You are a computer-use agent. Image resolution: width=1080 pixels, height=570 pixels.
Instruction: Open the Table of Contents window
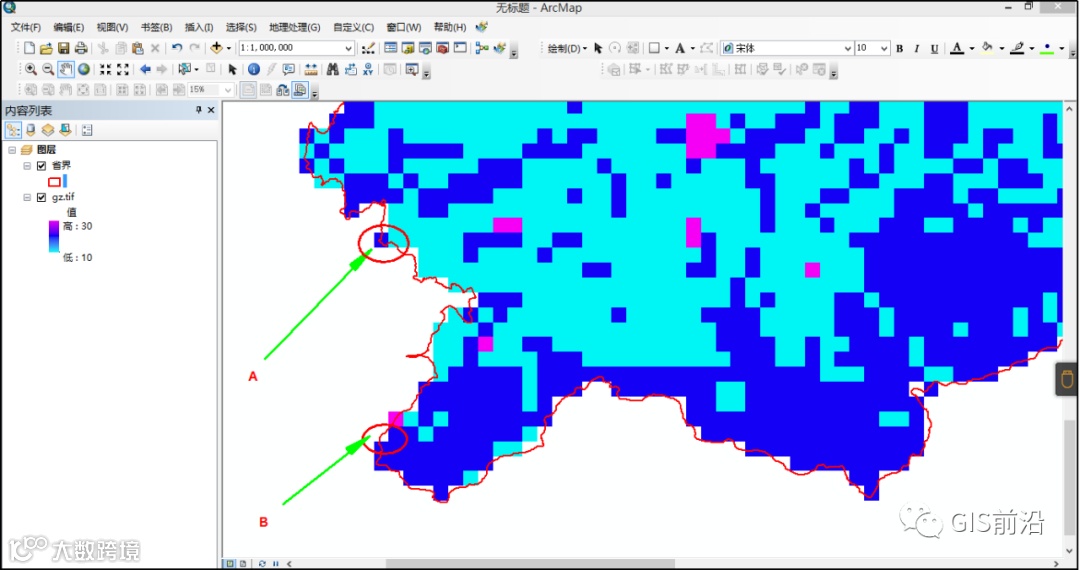[x=391, y=48]
